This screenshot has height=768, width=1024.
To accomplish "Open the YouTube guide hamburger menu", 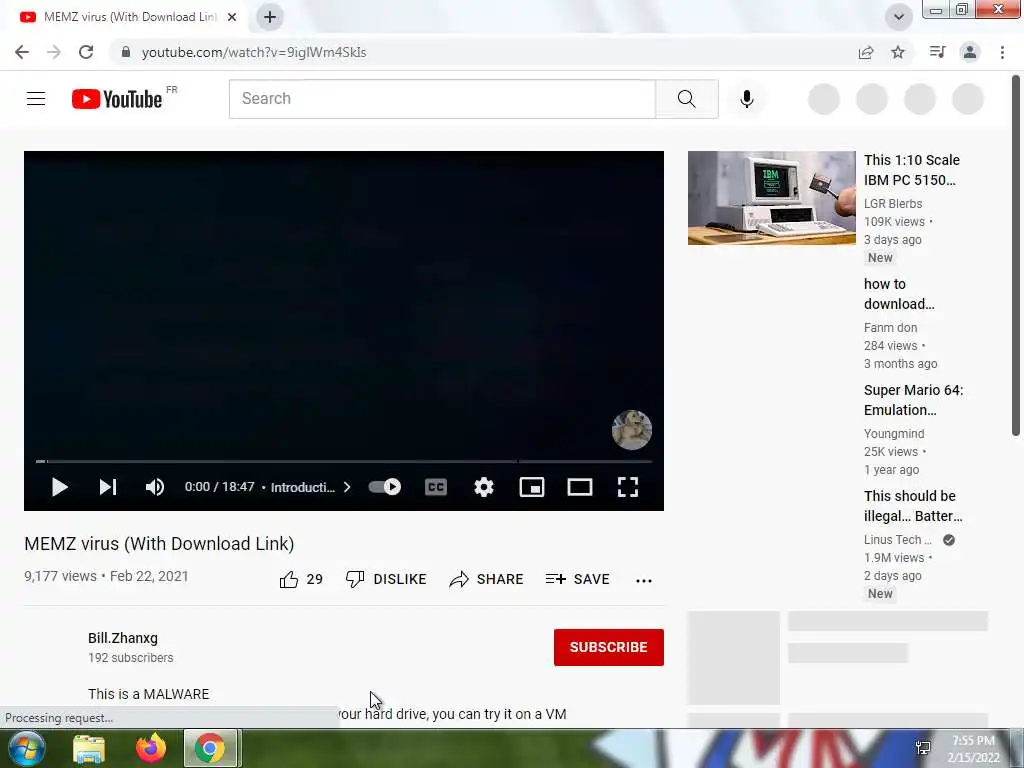I will pos(36,99).
